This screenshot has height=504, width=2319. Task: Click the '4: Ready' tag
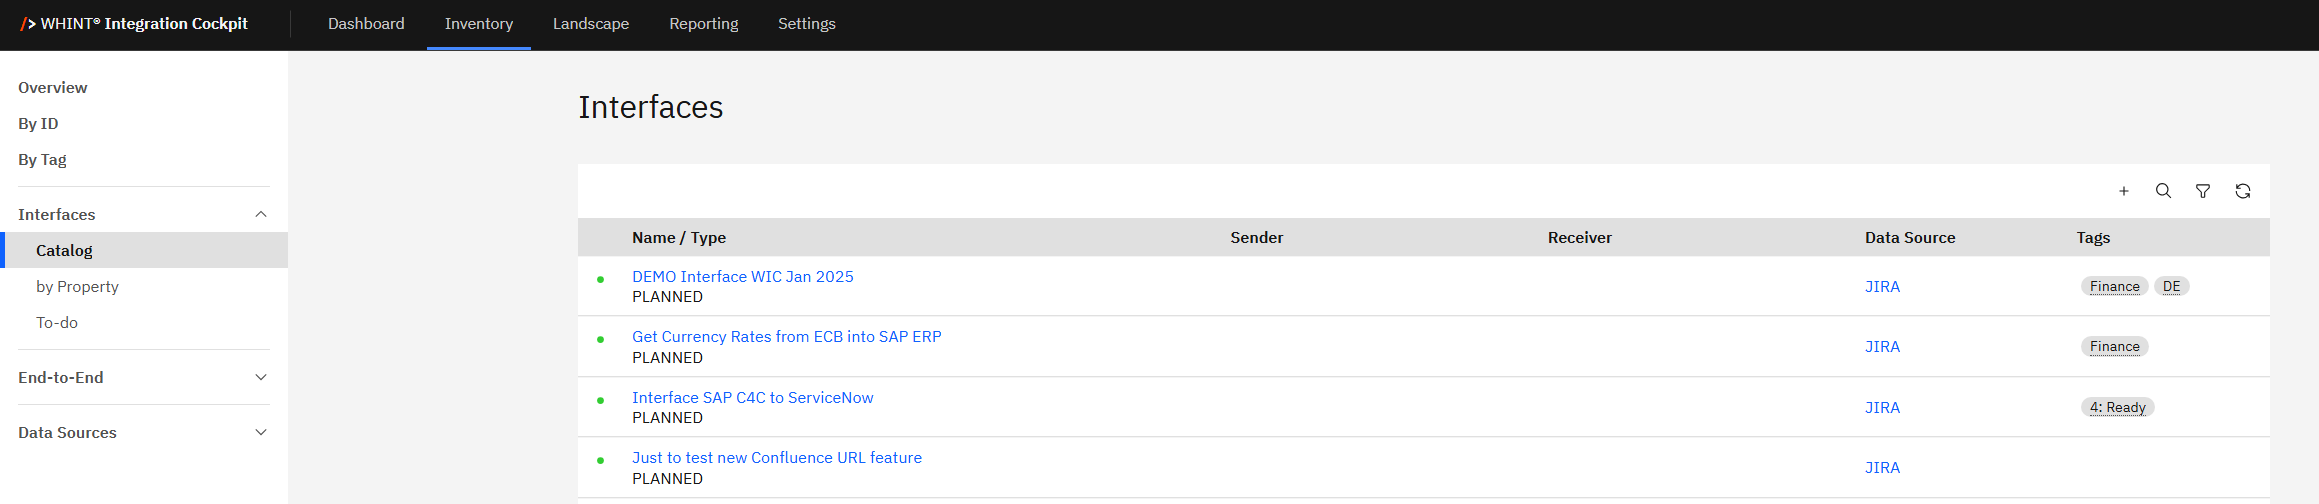pyautogui.click(x=2117, y=407)
